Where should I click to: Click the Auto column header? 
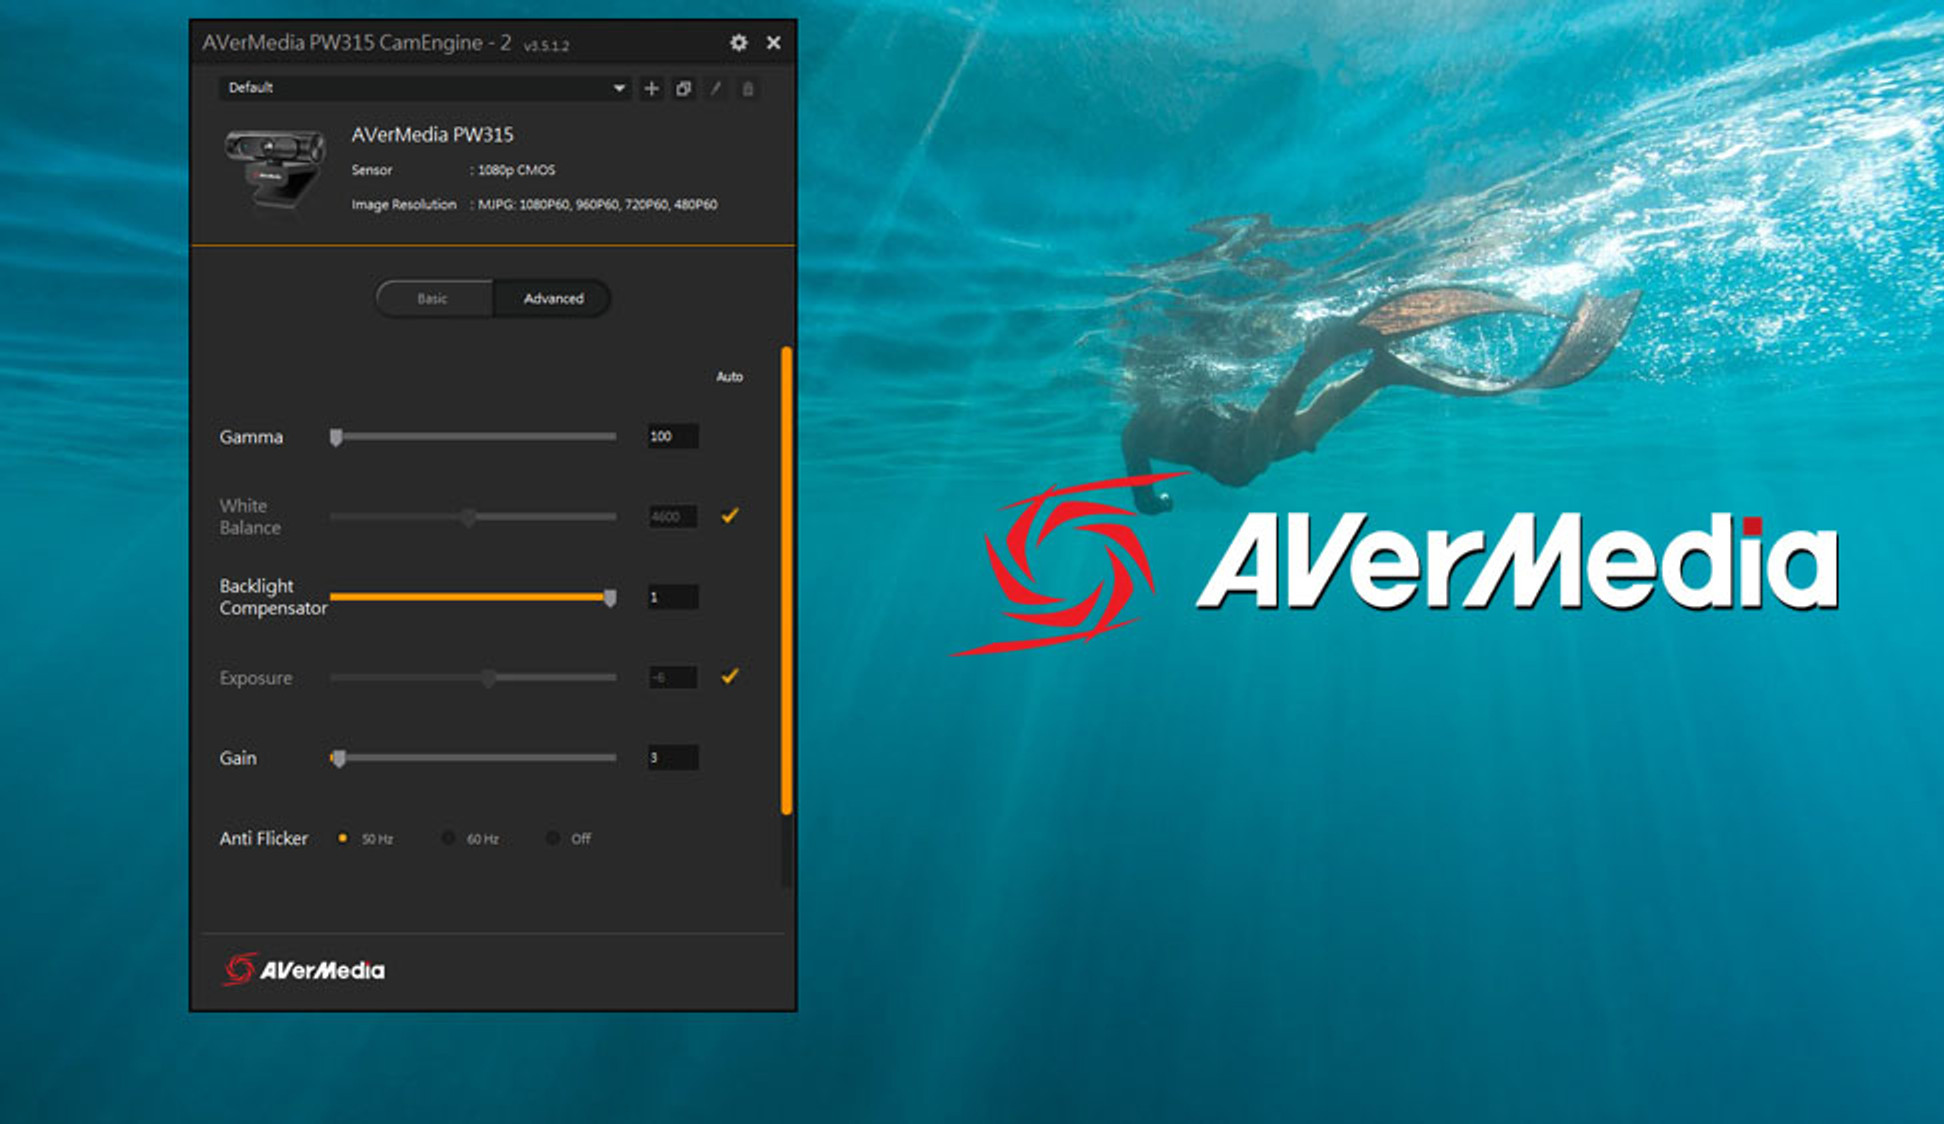(729, 377)
